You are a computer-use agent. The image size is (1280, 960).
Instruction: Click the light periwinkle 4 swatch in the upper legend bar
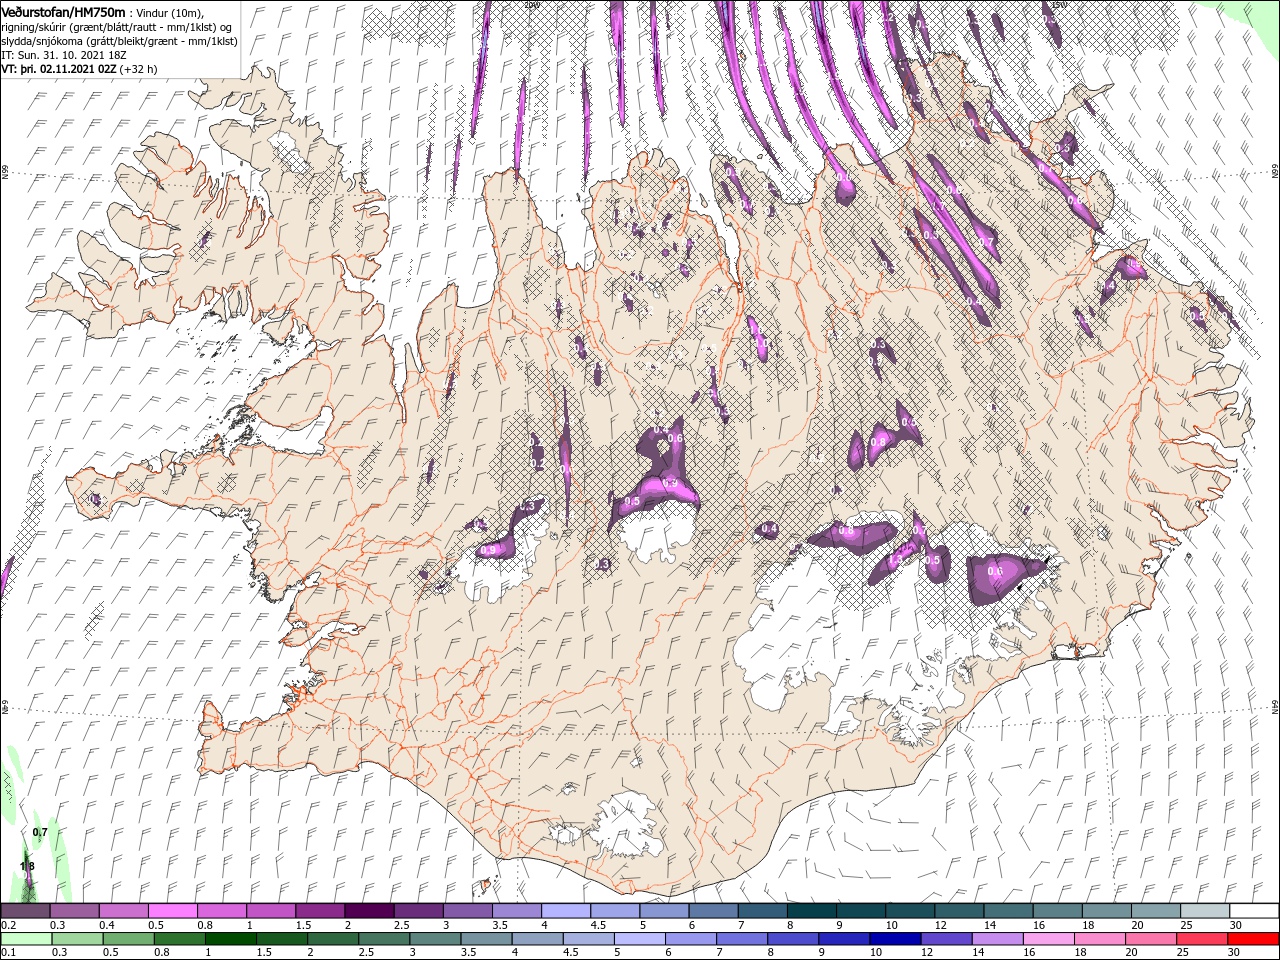(566, 911)
